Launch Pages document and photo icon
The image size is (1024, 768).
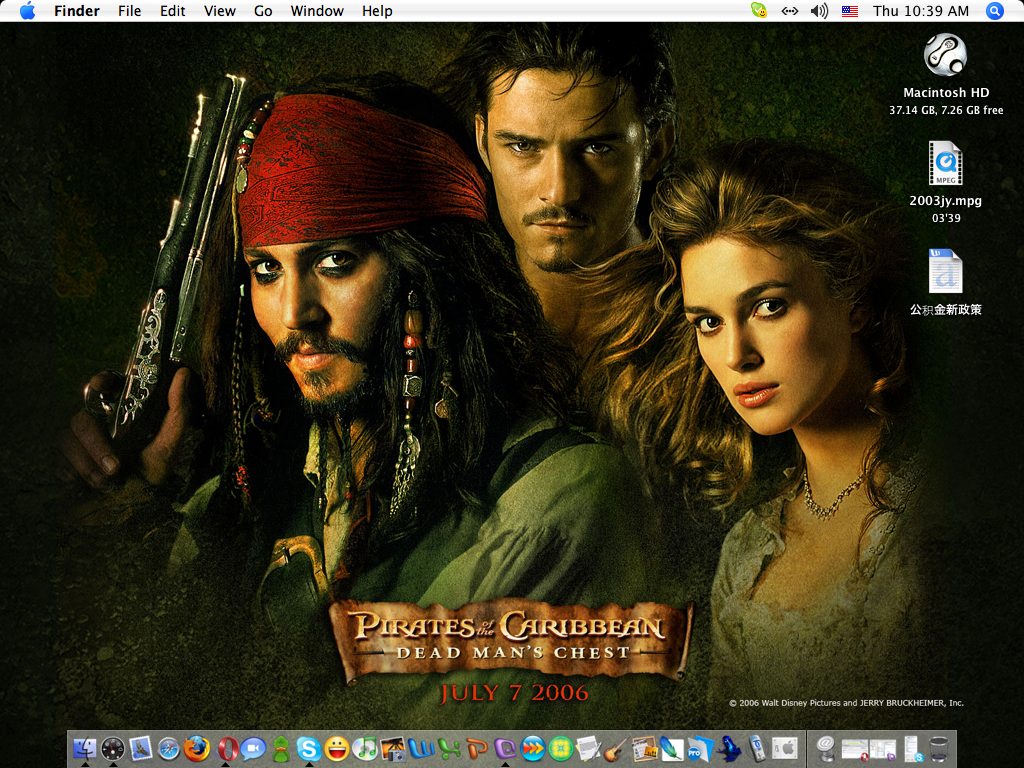pyautogui.click(x=645, y=748)
